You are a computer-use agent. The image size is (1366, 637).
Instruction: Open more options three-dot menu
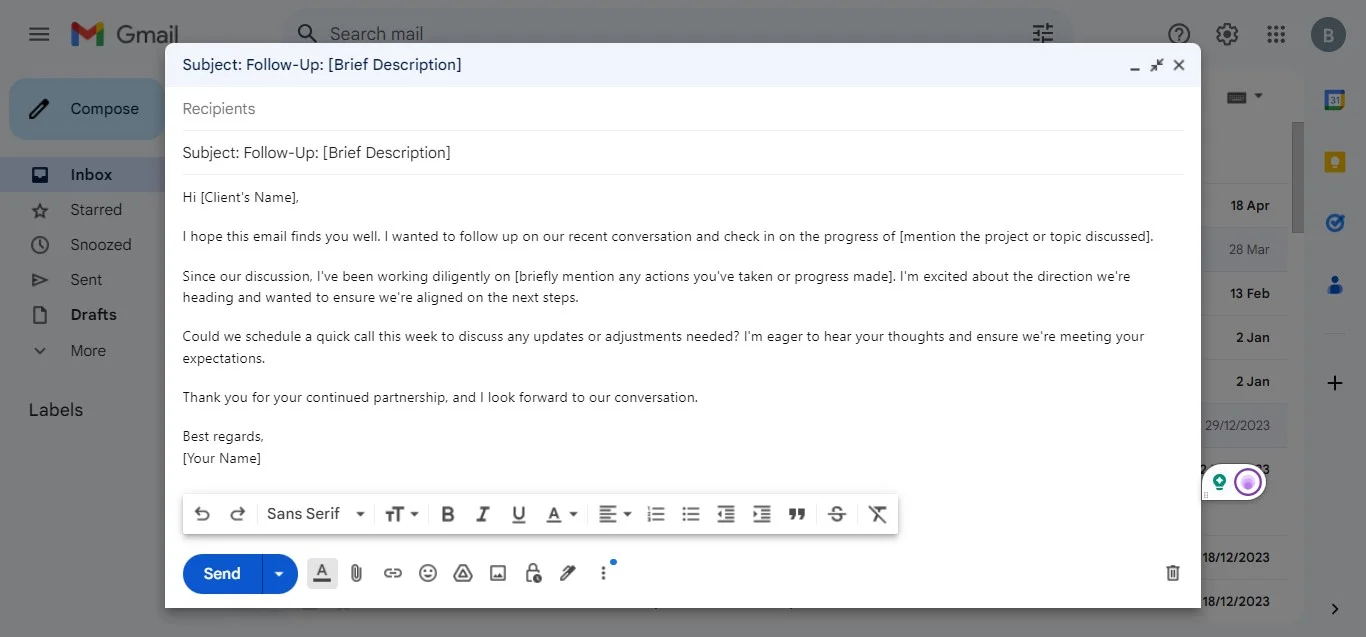pyautogui.click(x=603, y=573)
